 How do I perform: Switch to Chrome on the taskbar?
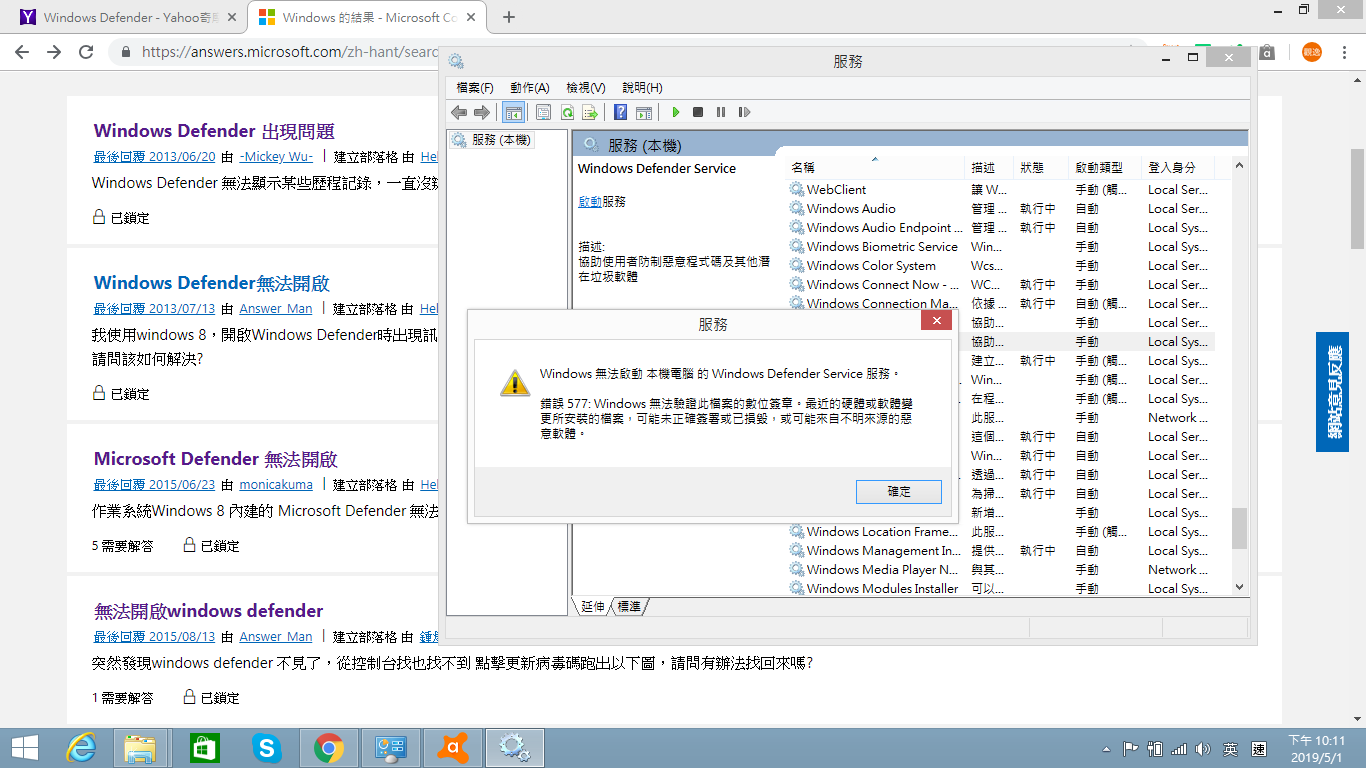(328, 747)
